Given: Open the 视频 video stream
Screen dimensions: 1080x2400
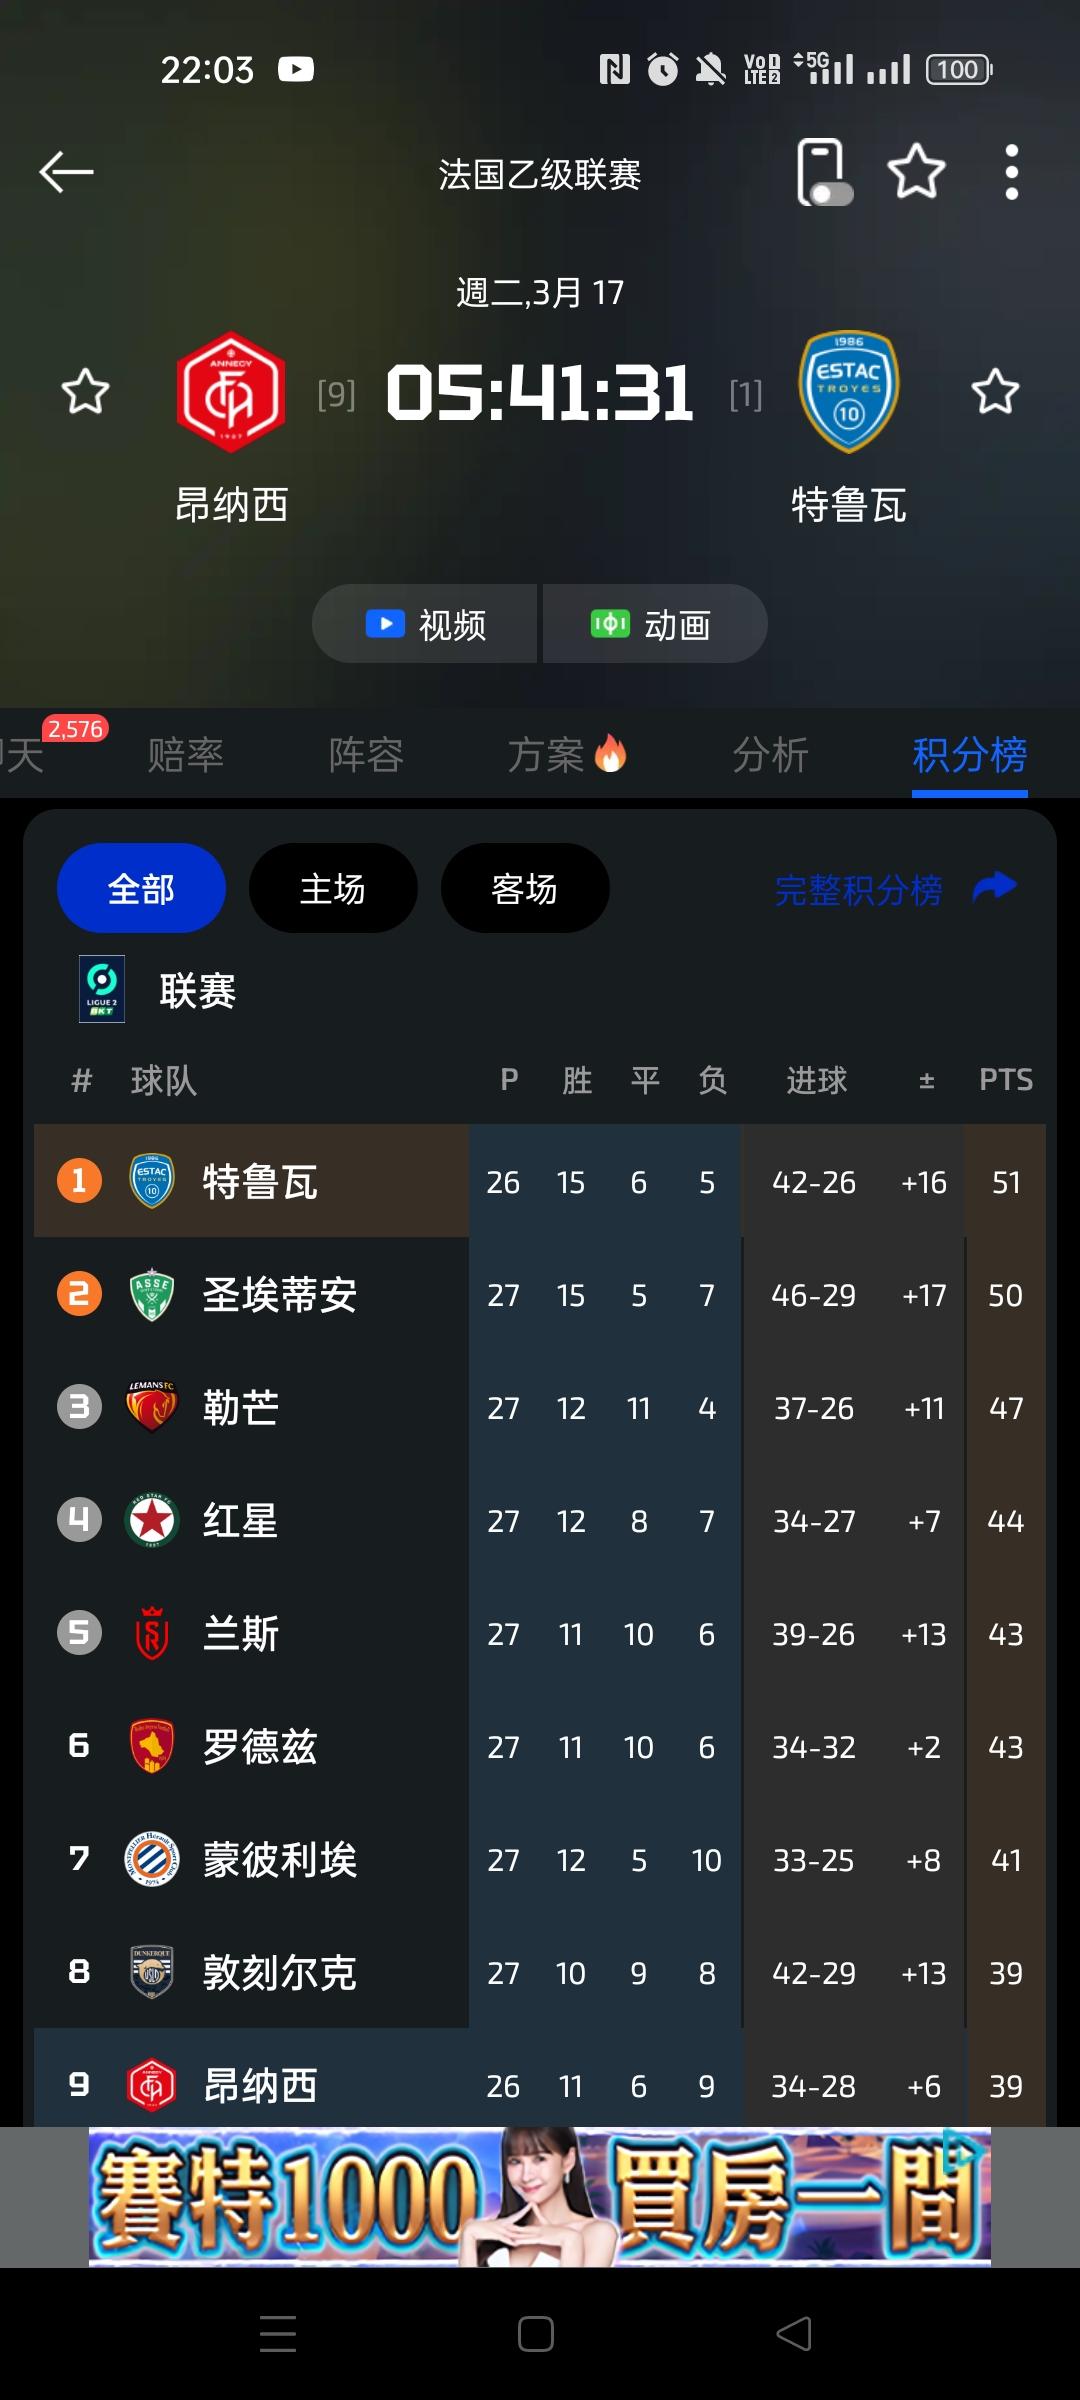Looking at the screenshot, I should 426,625.
